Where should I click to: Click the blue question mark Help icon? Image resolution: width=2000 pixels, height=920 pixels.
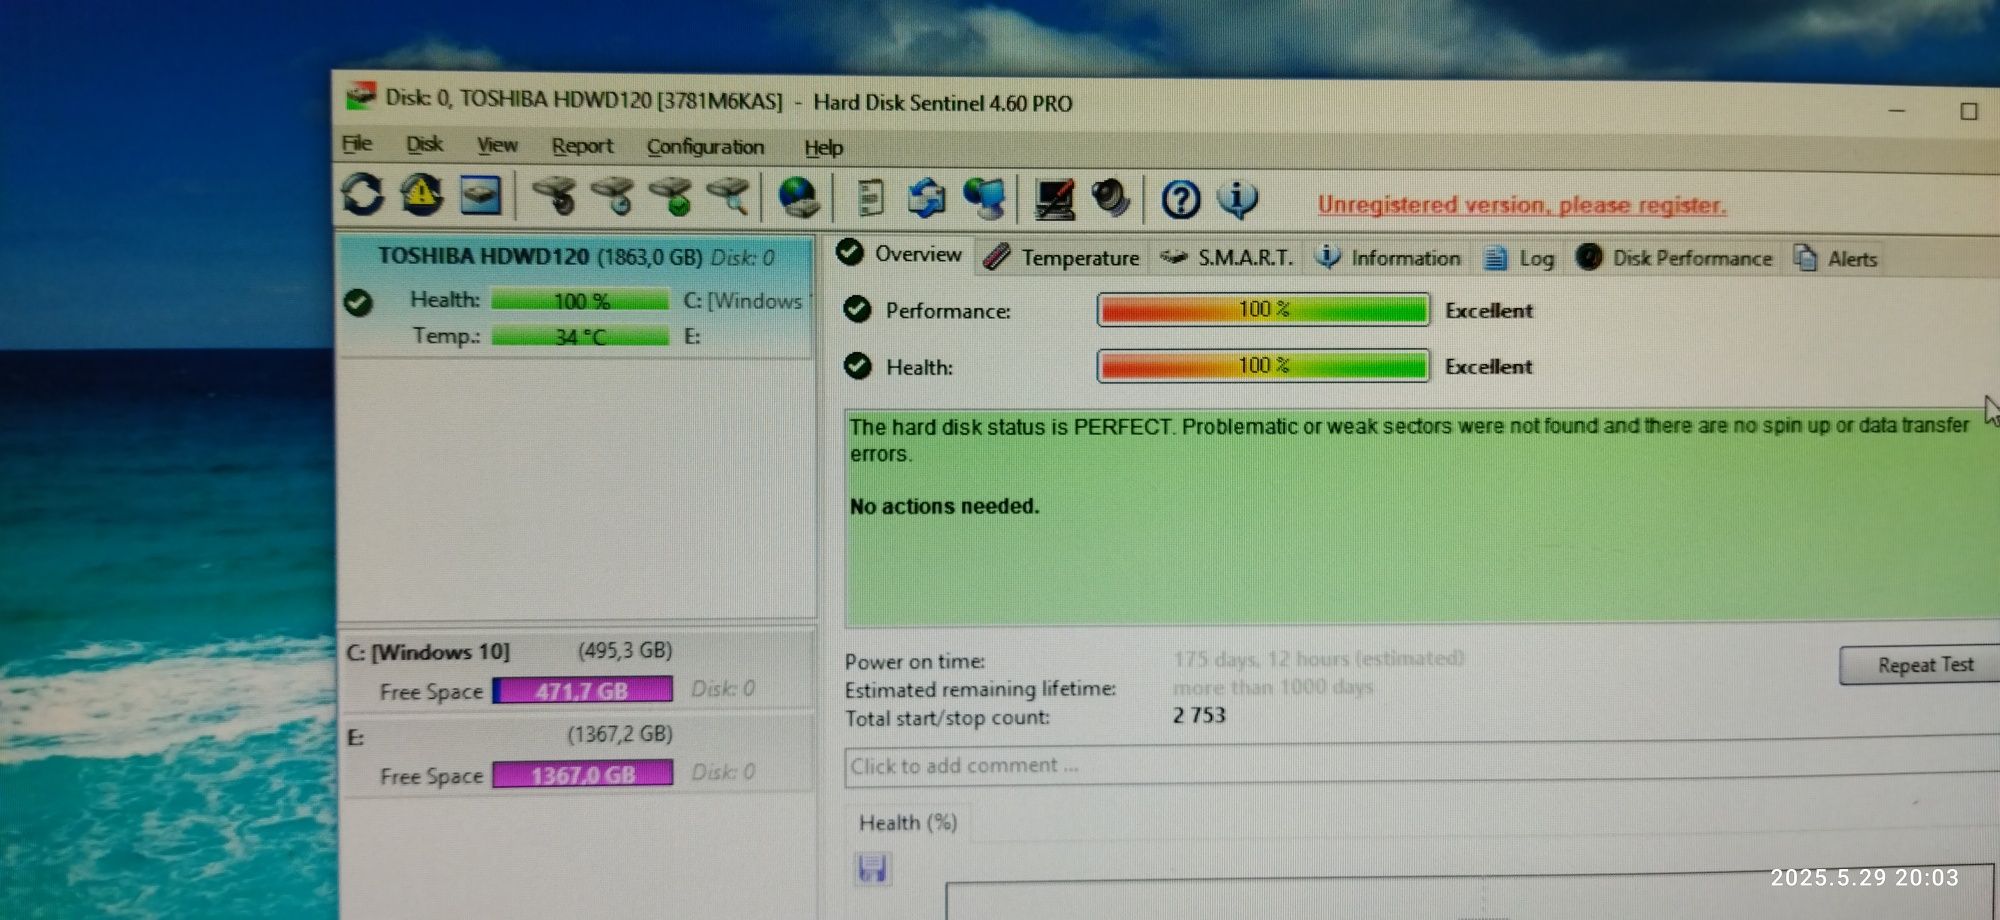(1181, 199)
